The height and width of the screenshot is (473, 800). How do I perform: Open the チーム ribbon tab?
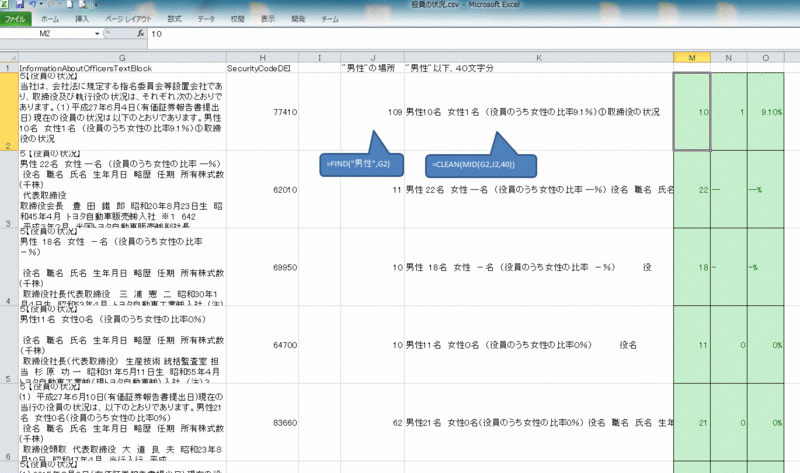point(330,19)
